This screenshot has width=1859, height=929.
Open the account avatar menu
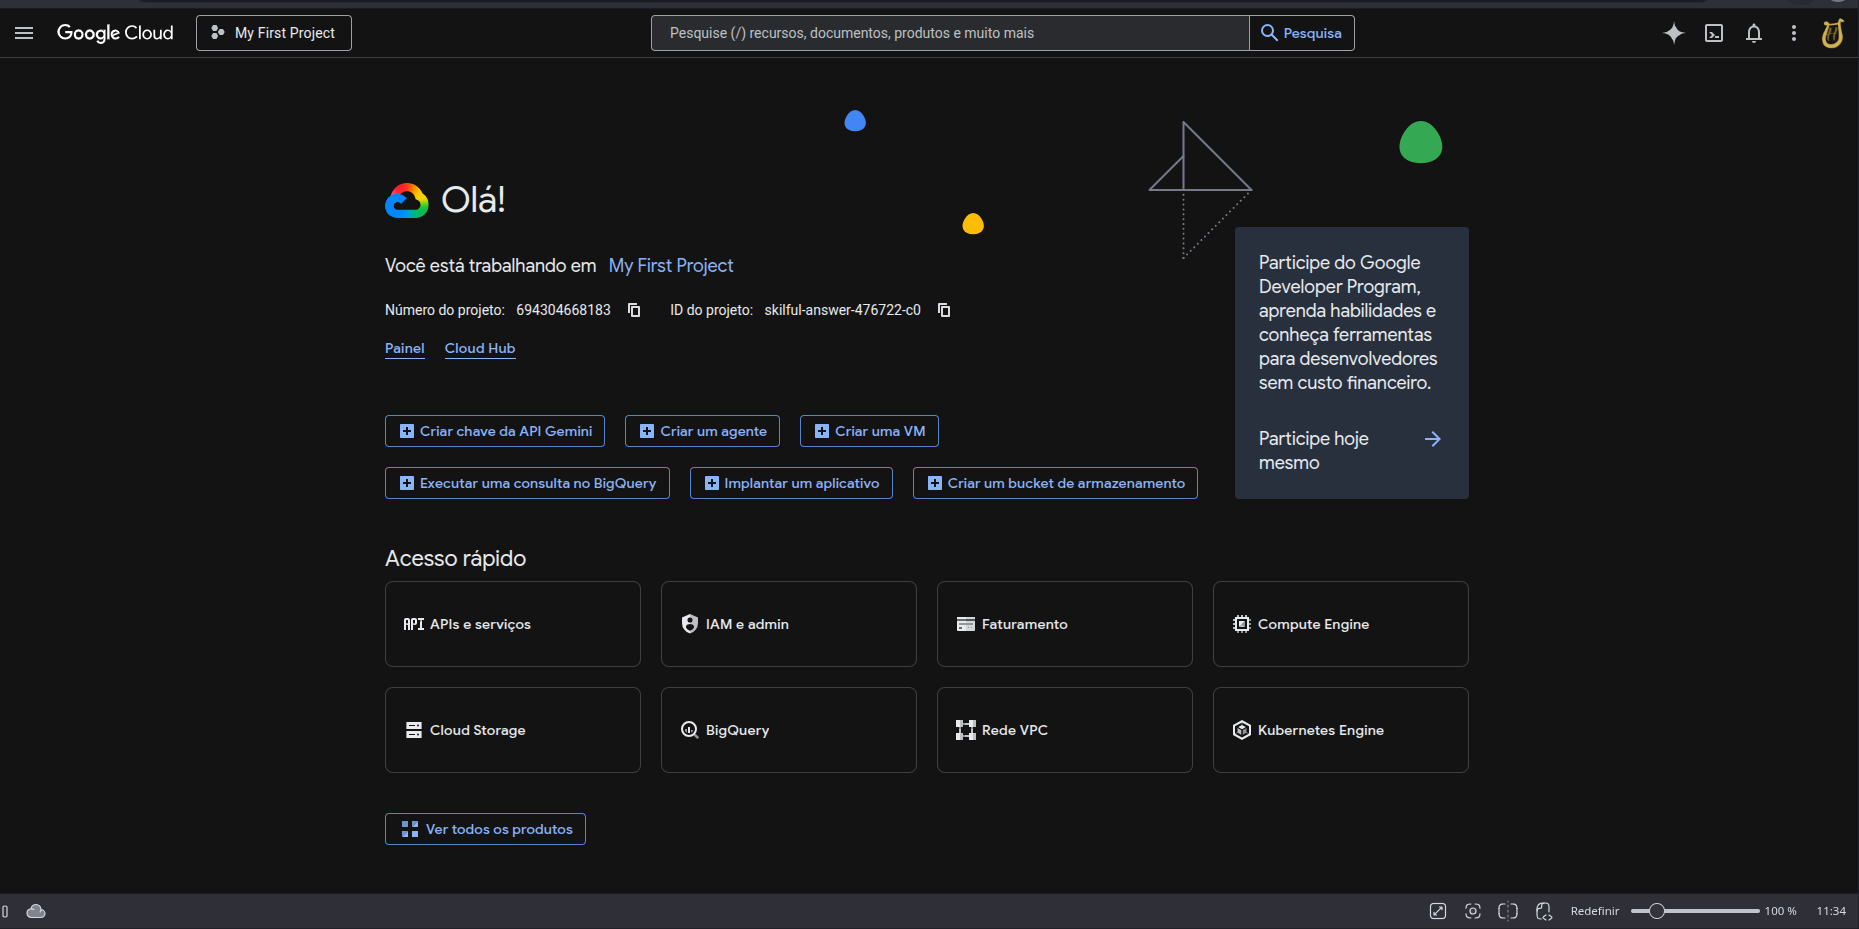(1832, 33)
